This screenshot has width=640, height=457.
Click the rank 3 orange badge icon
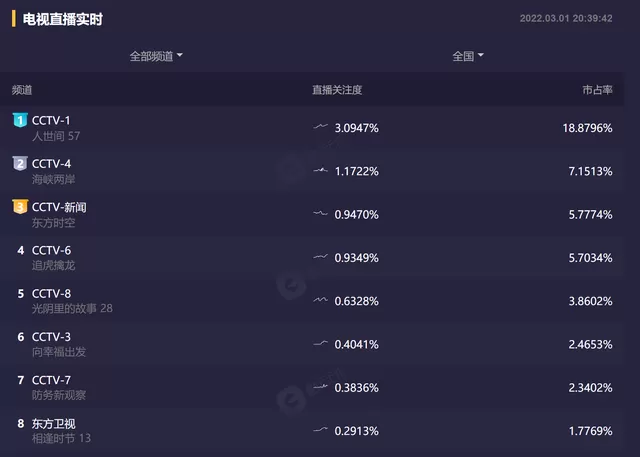(20, 206)
